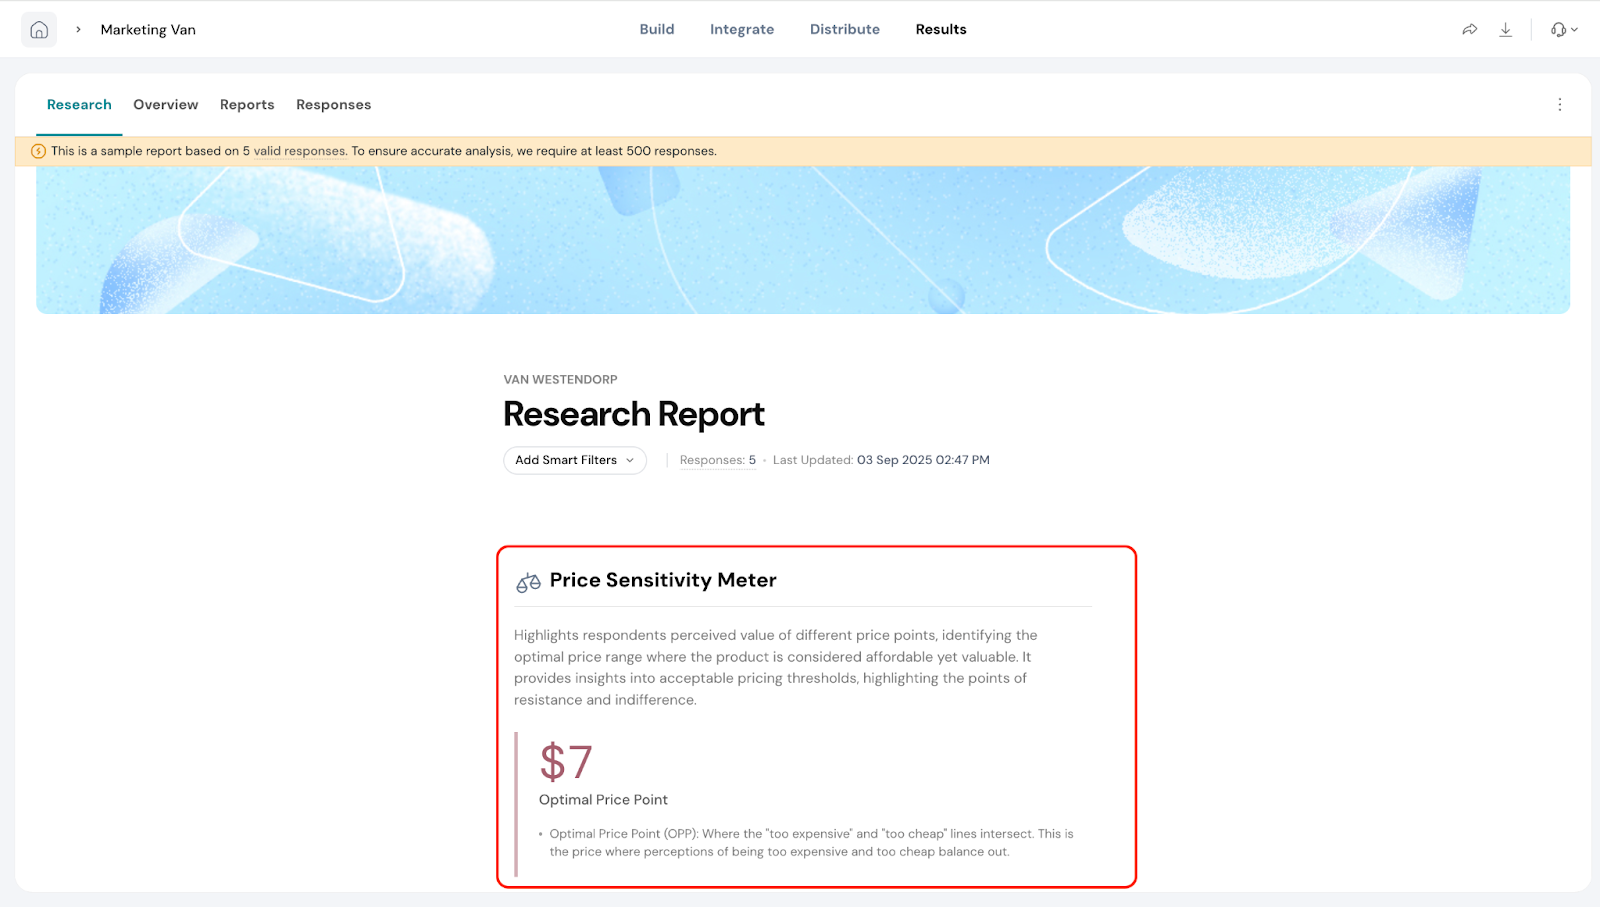Go to the Distribute tab
This screenshot has height=907, width=1600.
(844, 30)
